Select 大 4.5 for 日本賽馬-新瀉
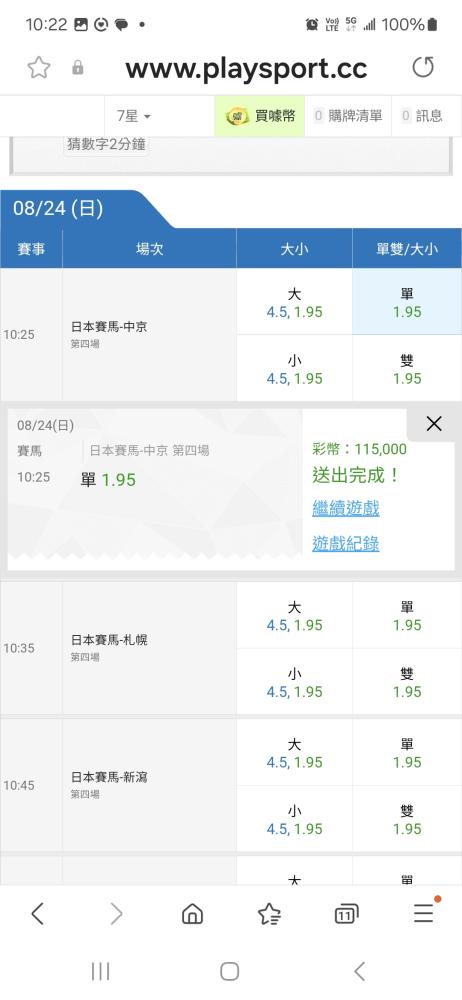Viewport: 462px width, 1000px height. 294,753
